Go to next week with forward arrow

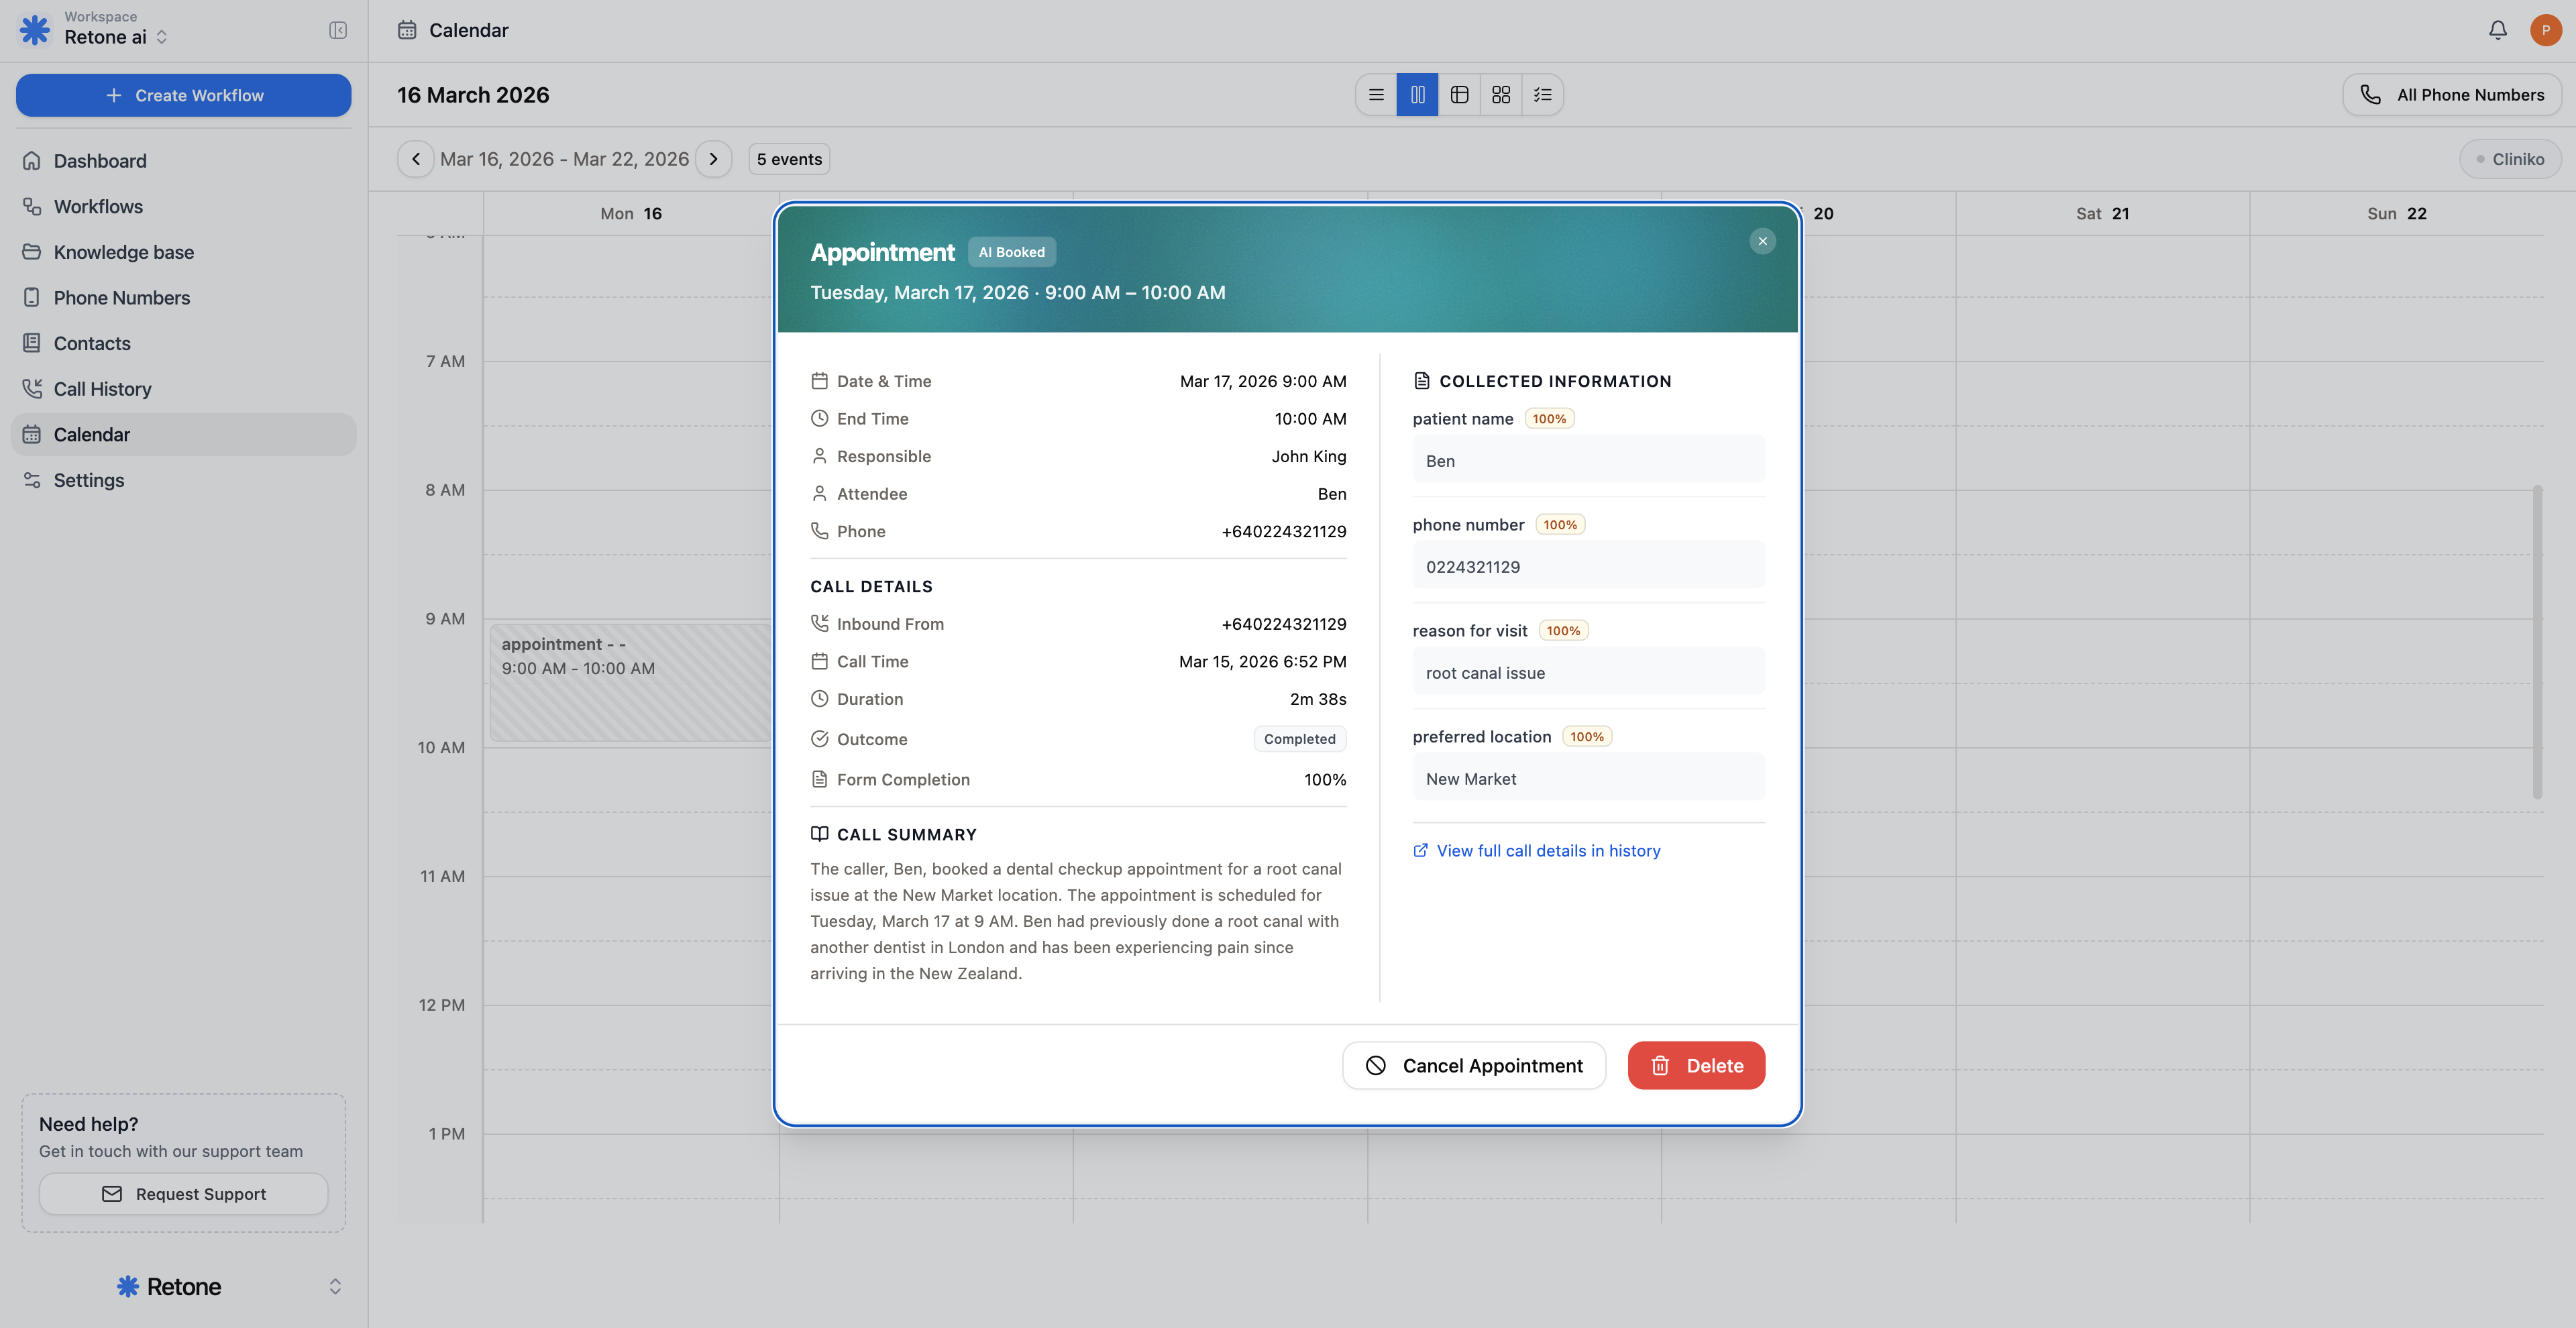[714, 159]
